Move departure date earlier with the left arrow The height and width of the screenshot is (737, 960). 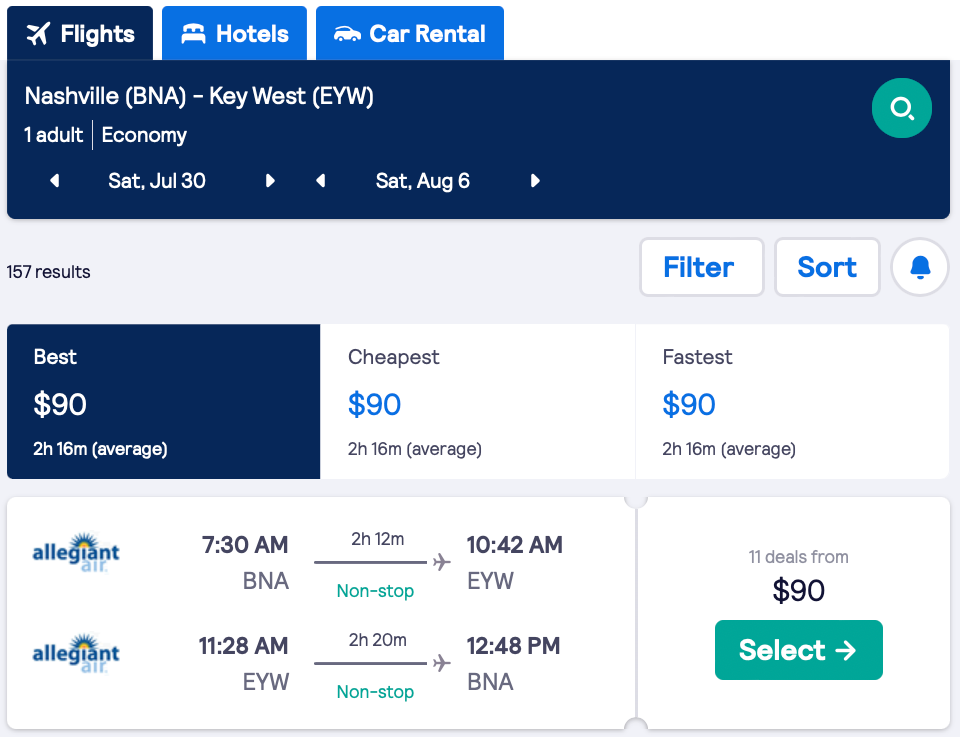click(53, 181)
